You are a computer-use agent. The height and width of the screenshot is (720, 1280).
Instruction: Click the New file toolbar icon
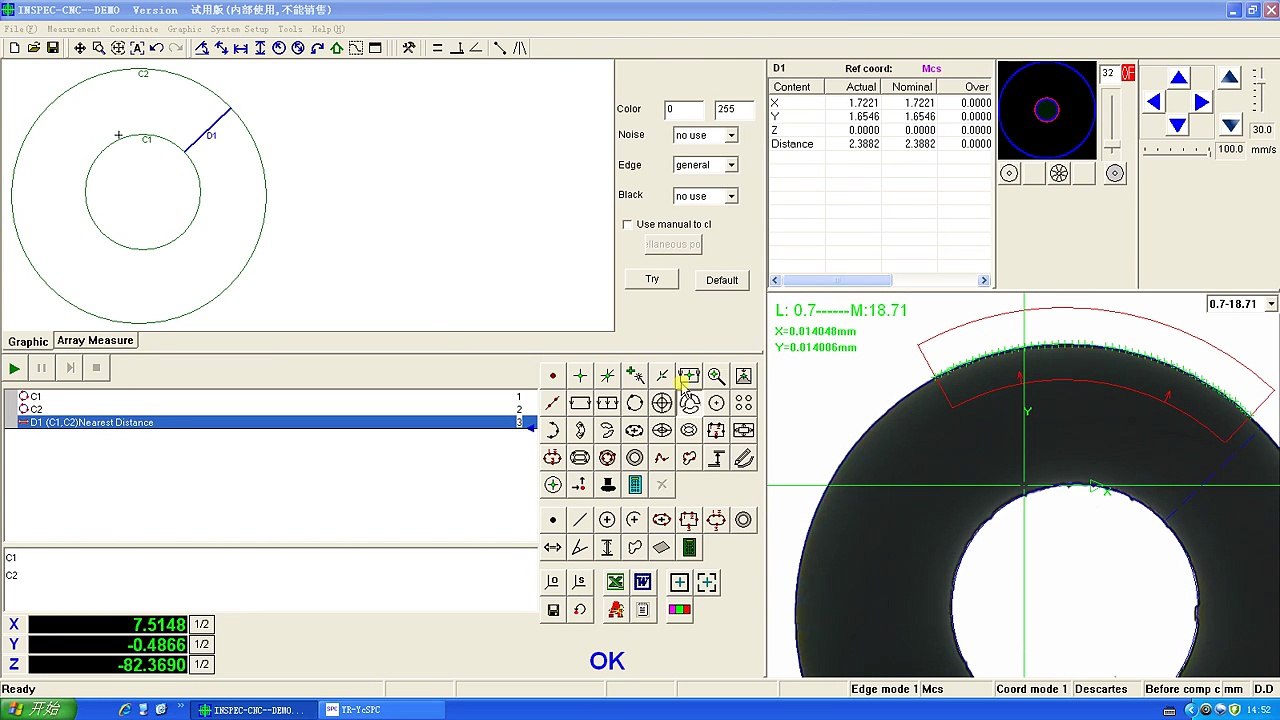tap(15, 48)
